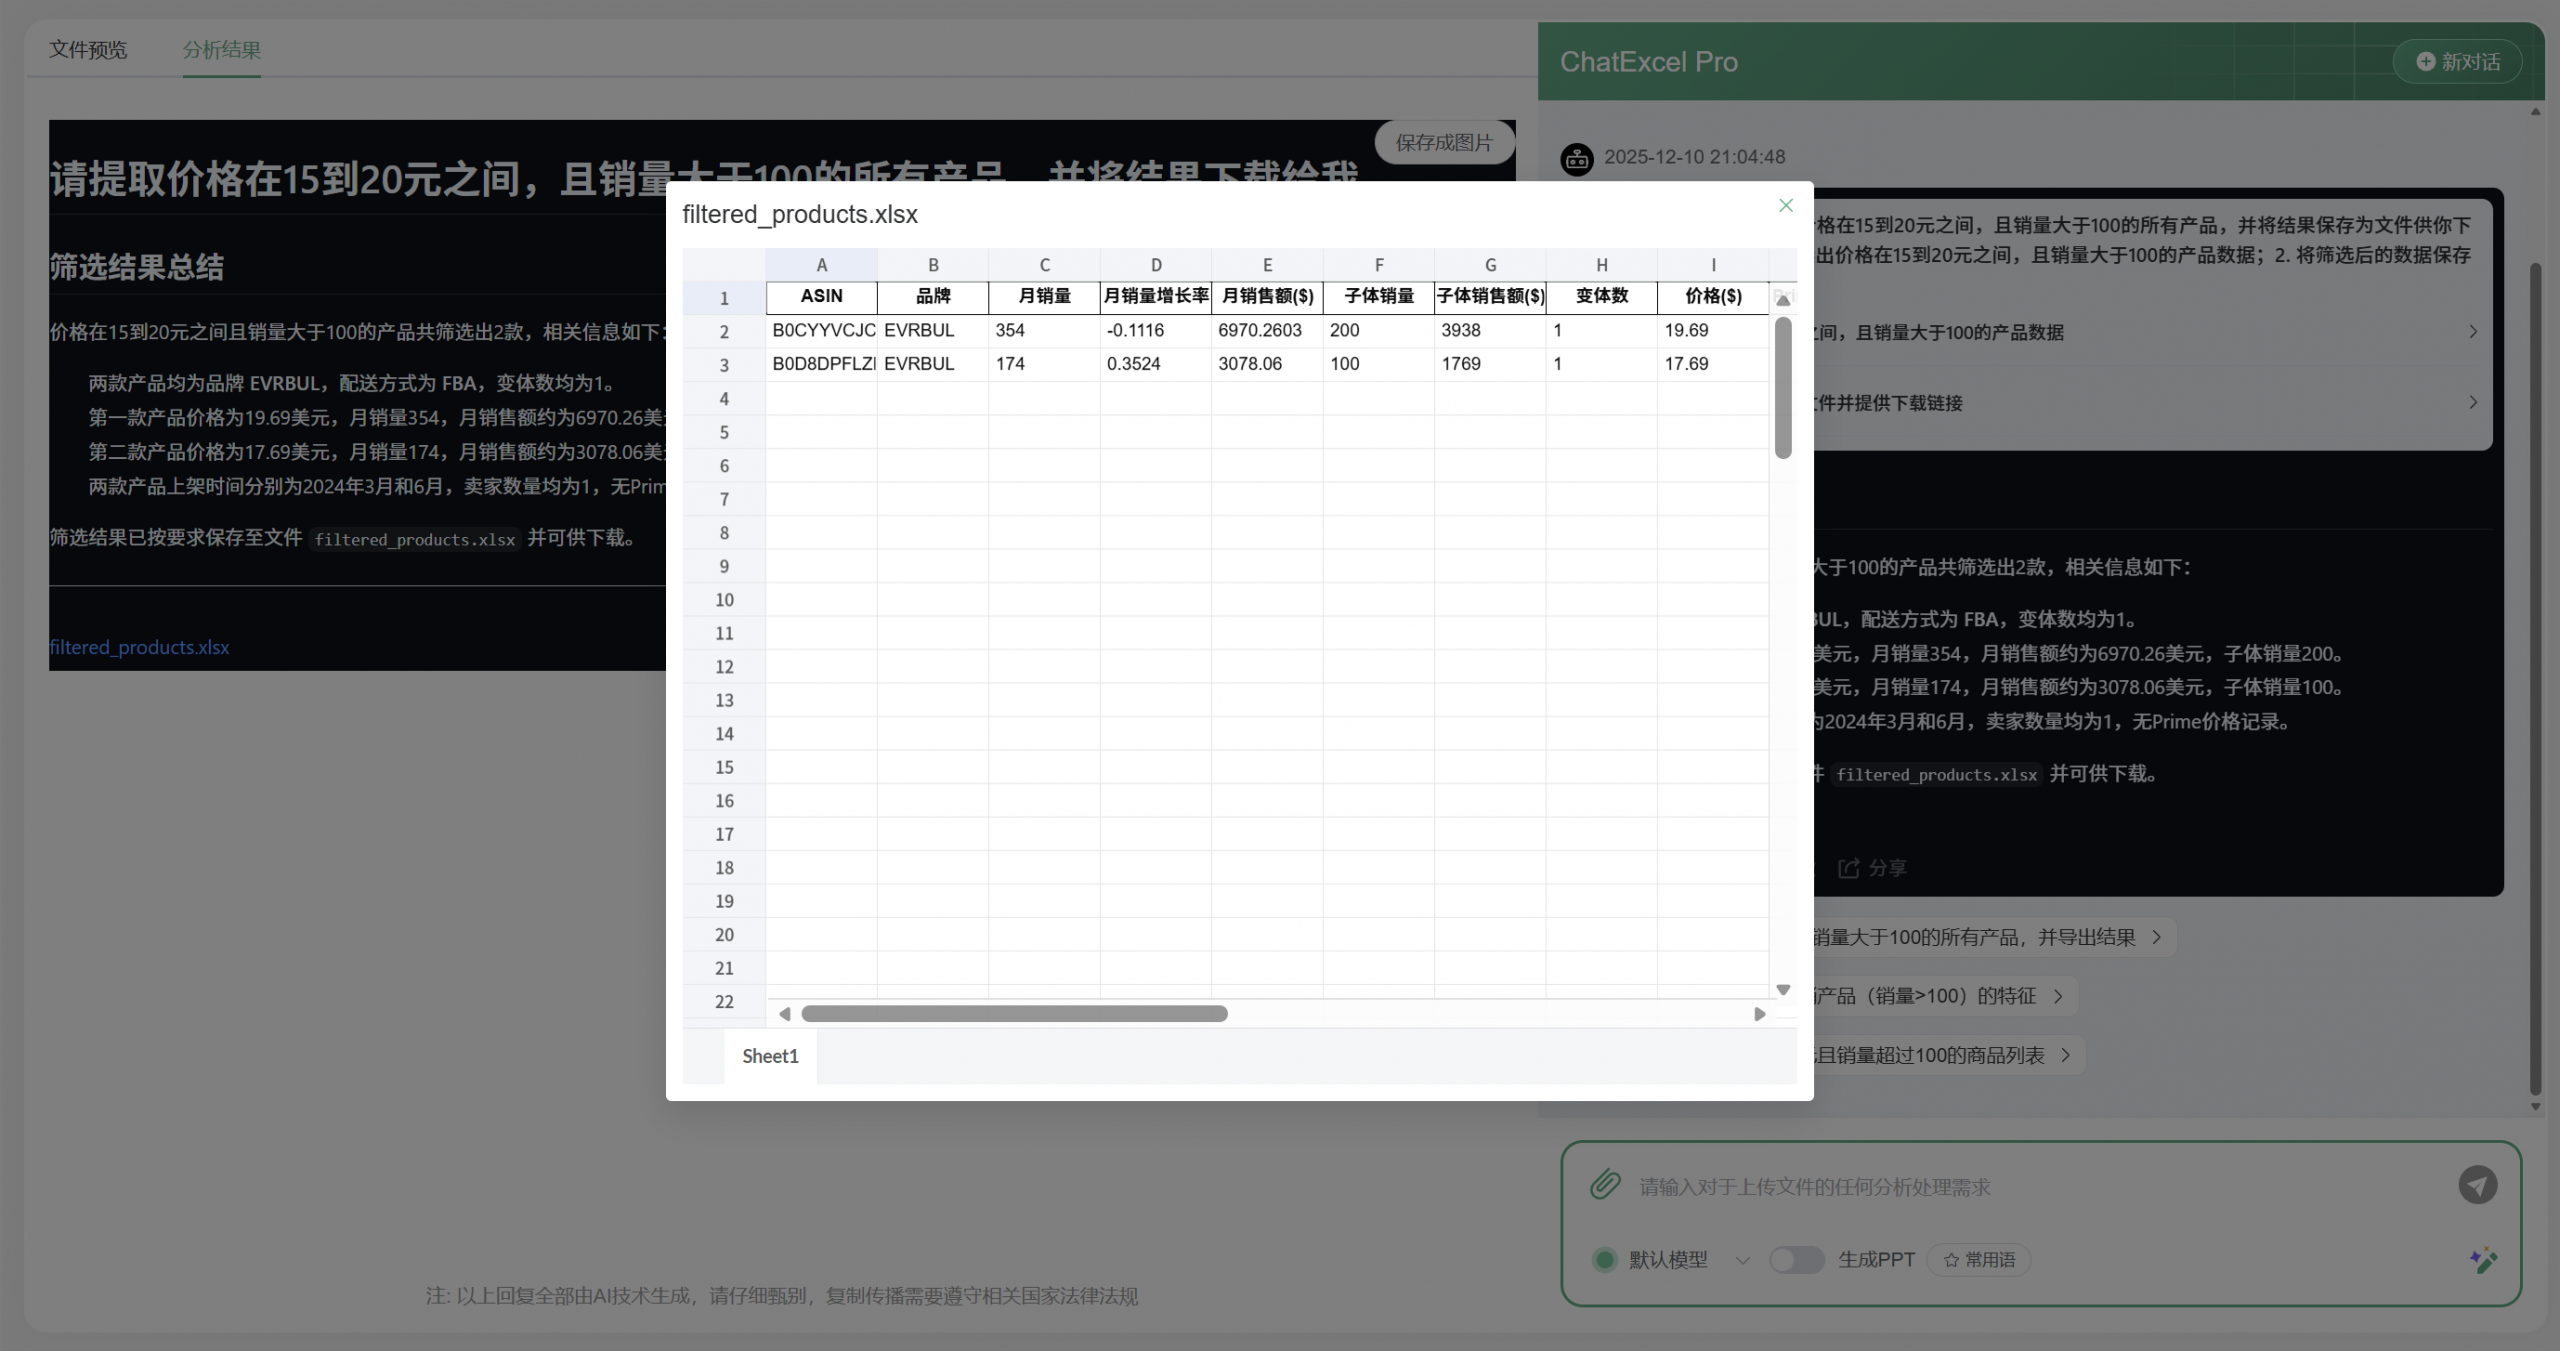Viewport: 2560px width, 1351px height.
Task: Click the 分享 share icon in the chat reply
Action: coord(1851,867)
